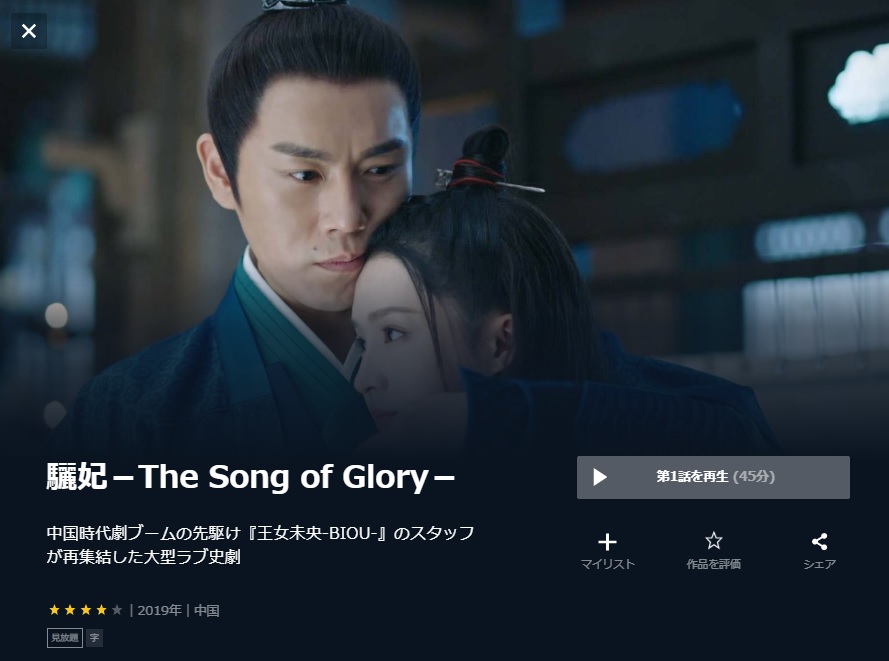Viewport: 889px width, 661px height.
Task: Click the first gold rating star
Action: tap(54, 610)
